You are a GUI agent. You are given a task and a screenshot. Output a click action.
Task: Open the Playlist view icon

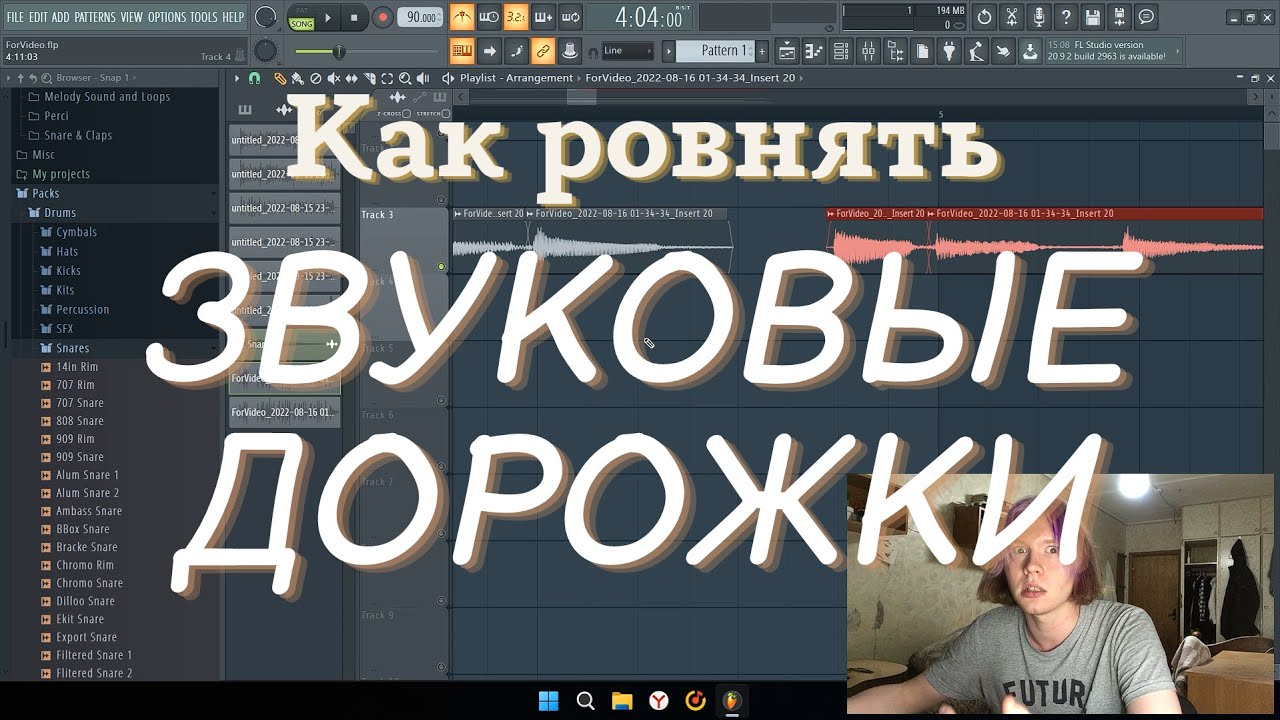point(787,51)
